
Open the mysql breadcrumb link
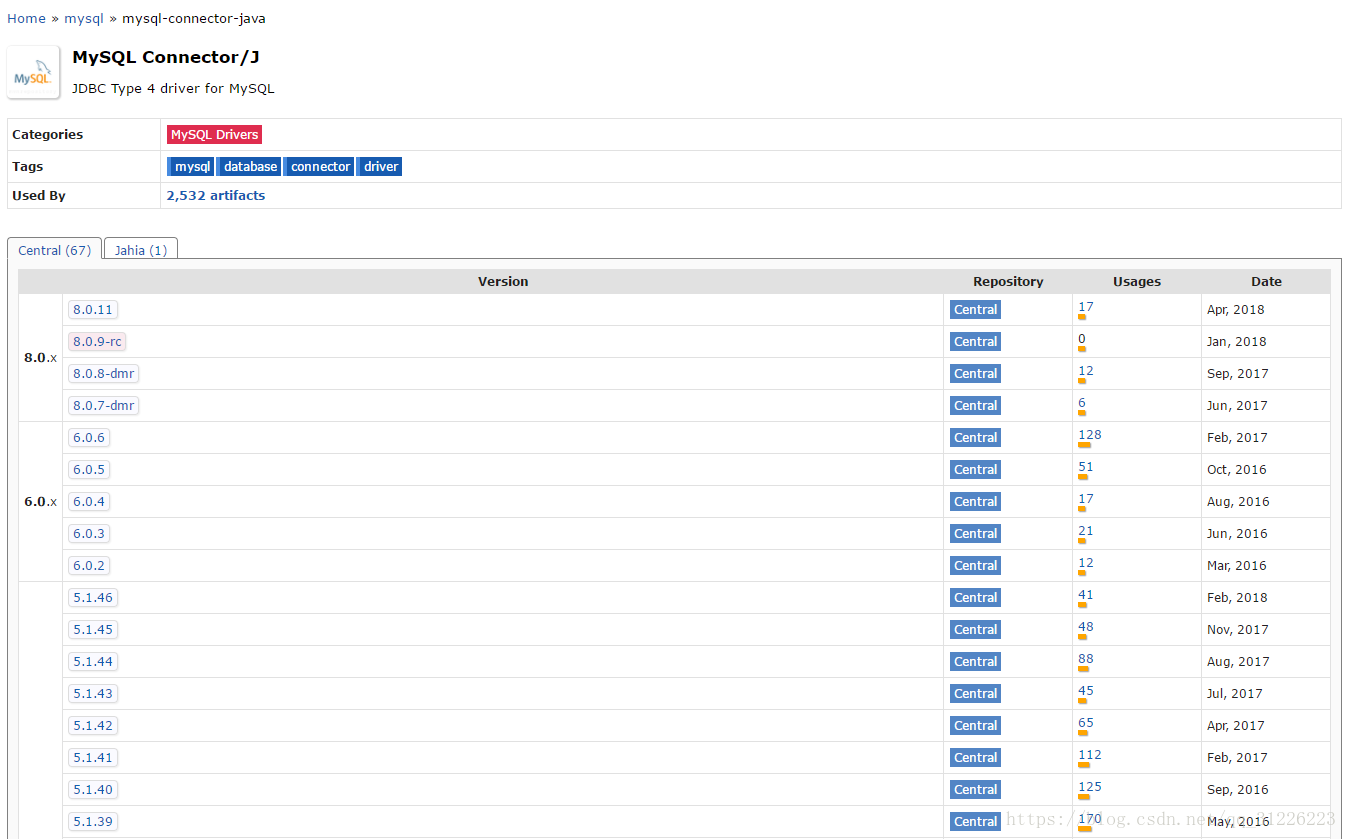click(x=84, y=18)
